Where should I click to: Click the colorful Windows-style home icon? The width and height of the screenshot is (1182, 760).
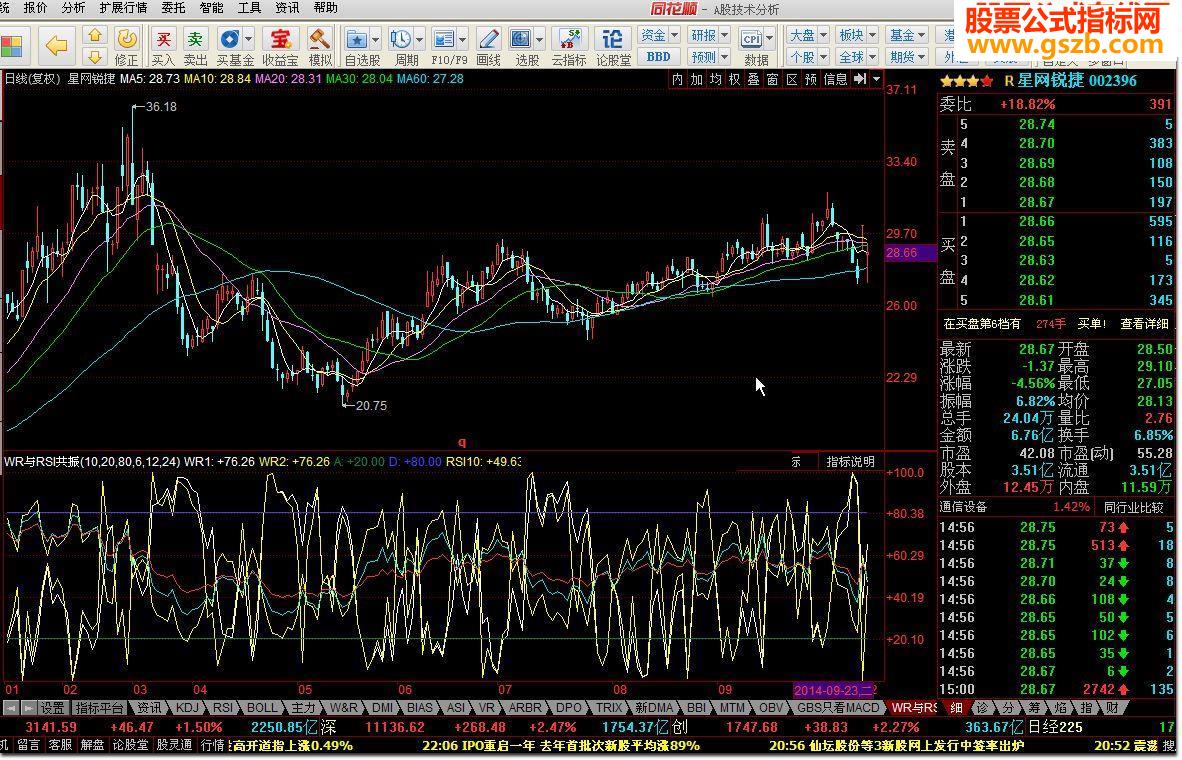(x=12, y=45)
